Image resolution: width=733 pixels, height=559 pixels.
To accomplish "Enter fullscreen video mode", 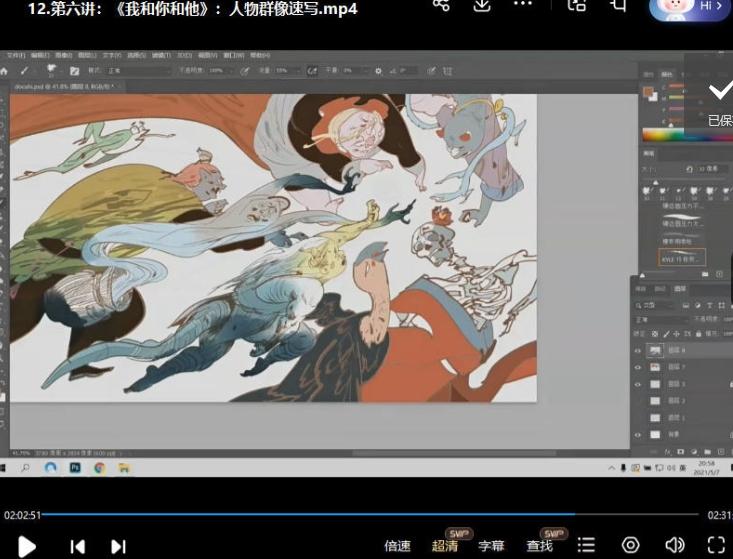I will click(x=716, y=545).
